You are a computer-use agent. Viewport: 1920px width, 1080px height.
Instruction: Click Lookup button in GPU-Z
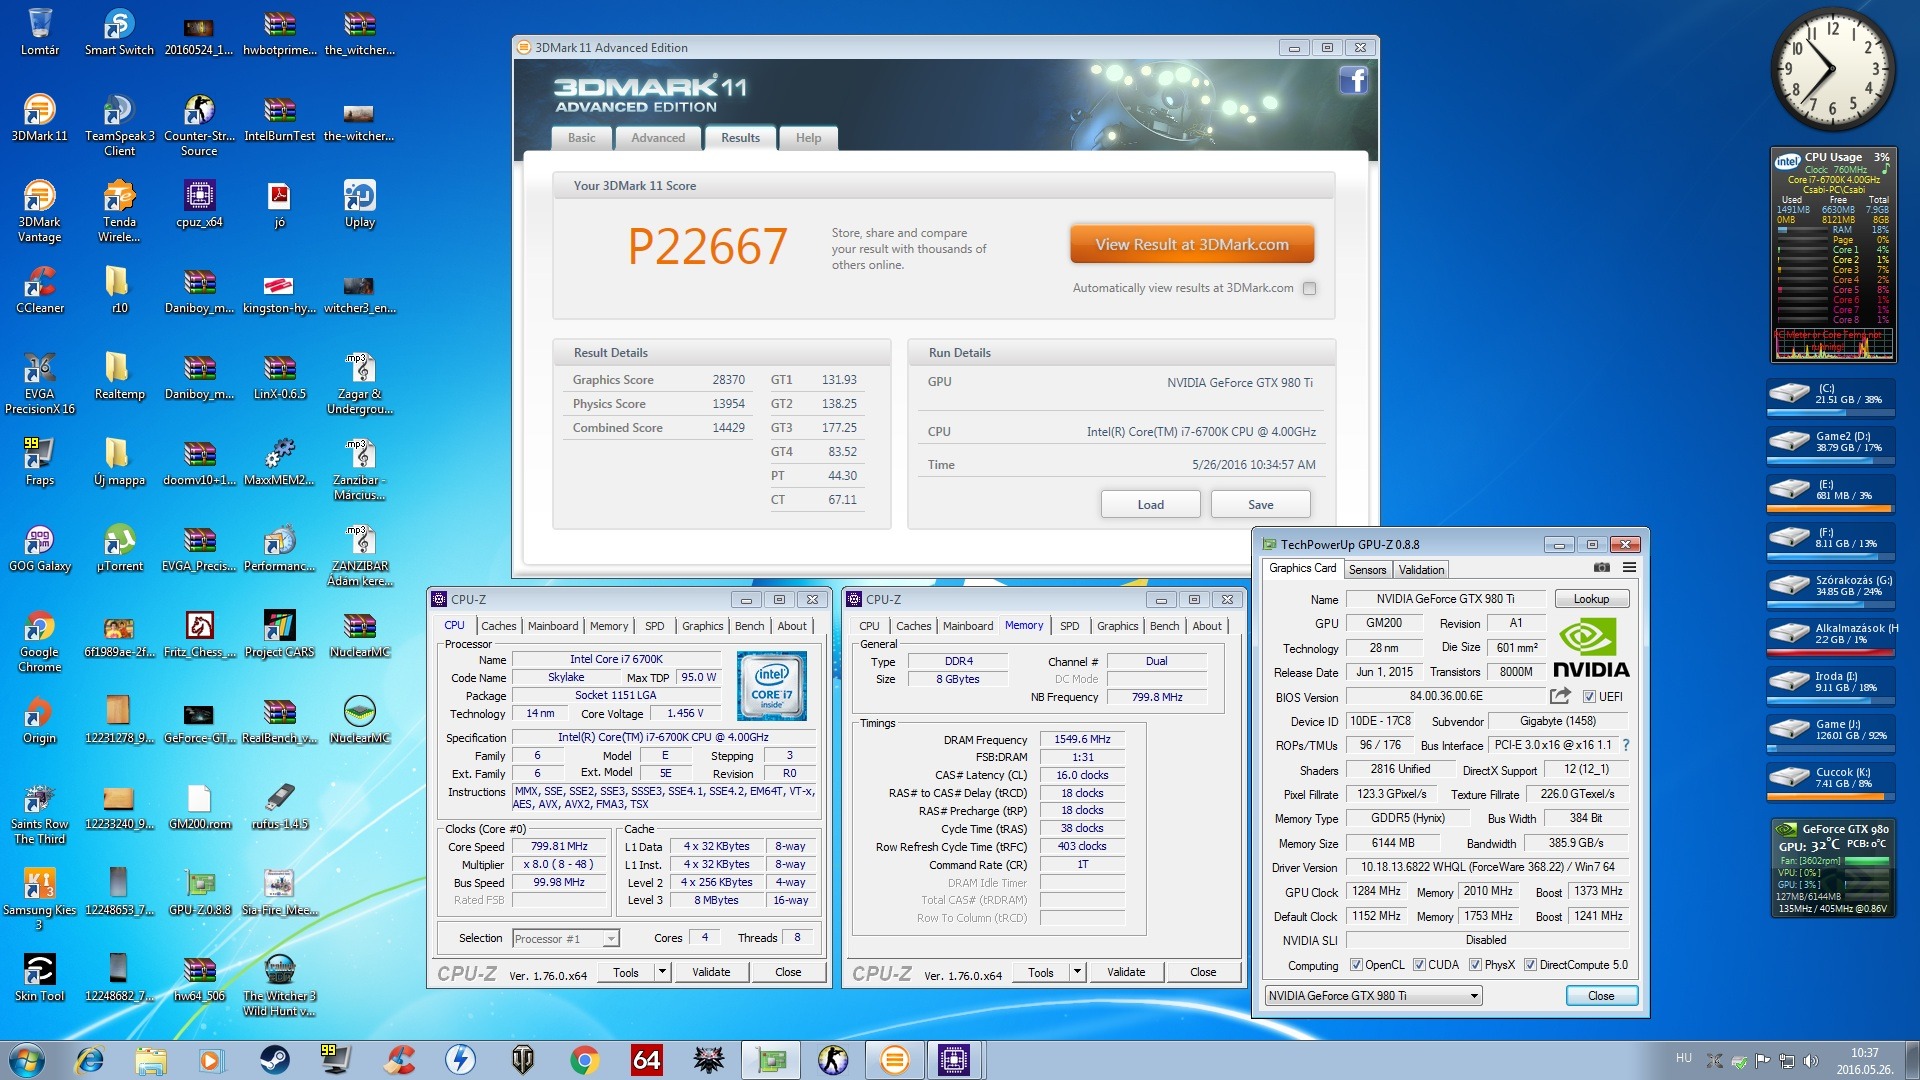1591,599
